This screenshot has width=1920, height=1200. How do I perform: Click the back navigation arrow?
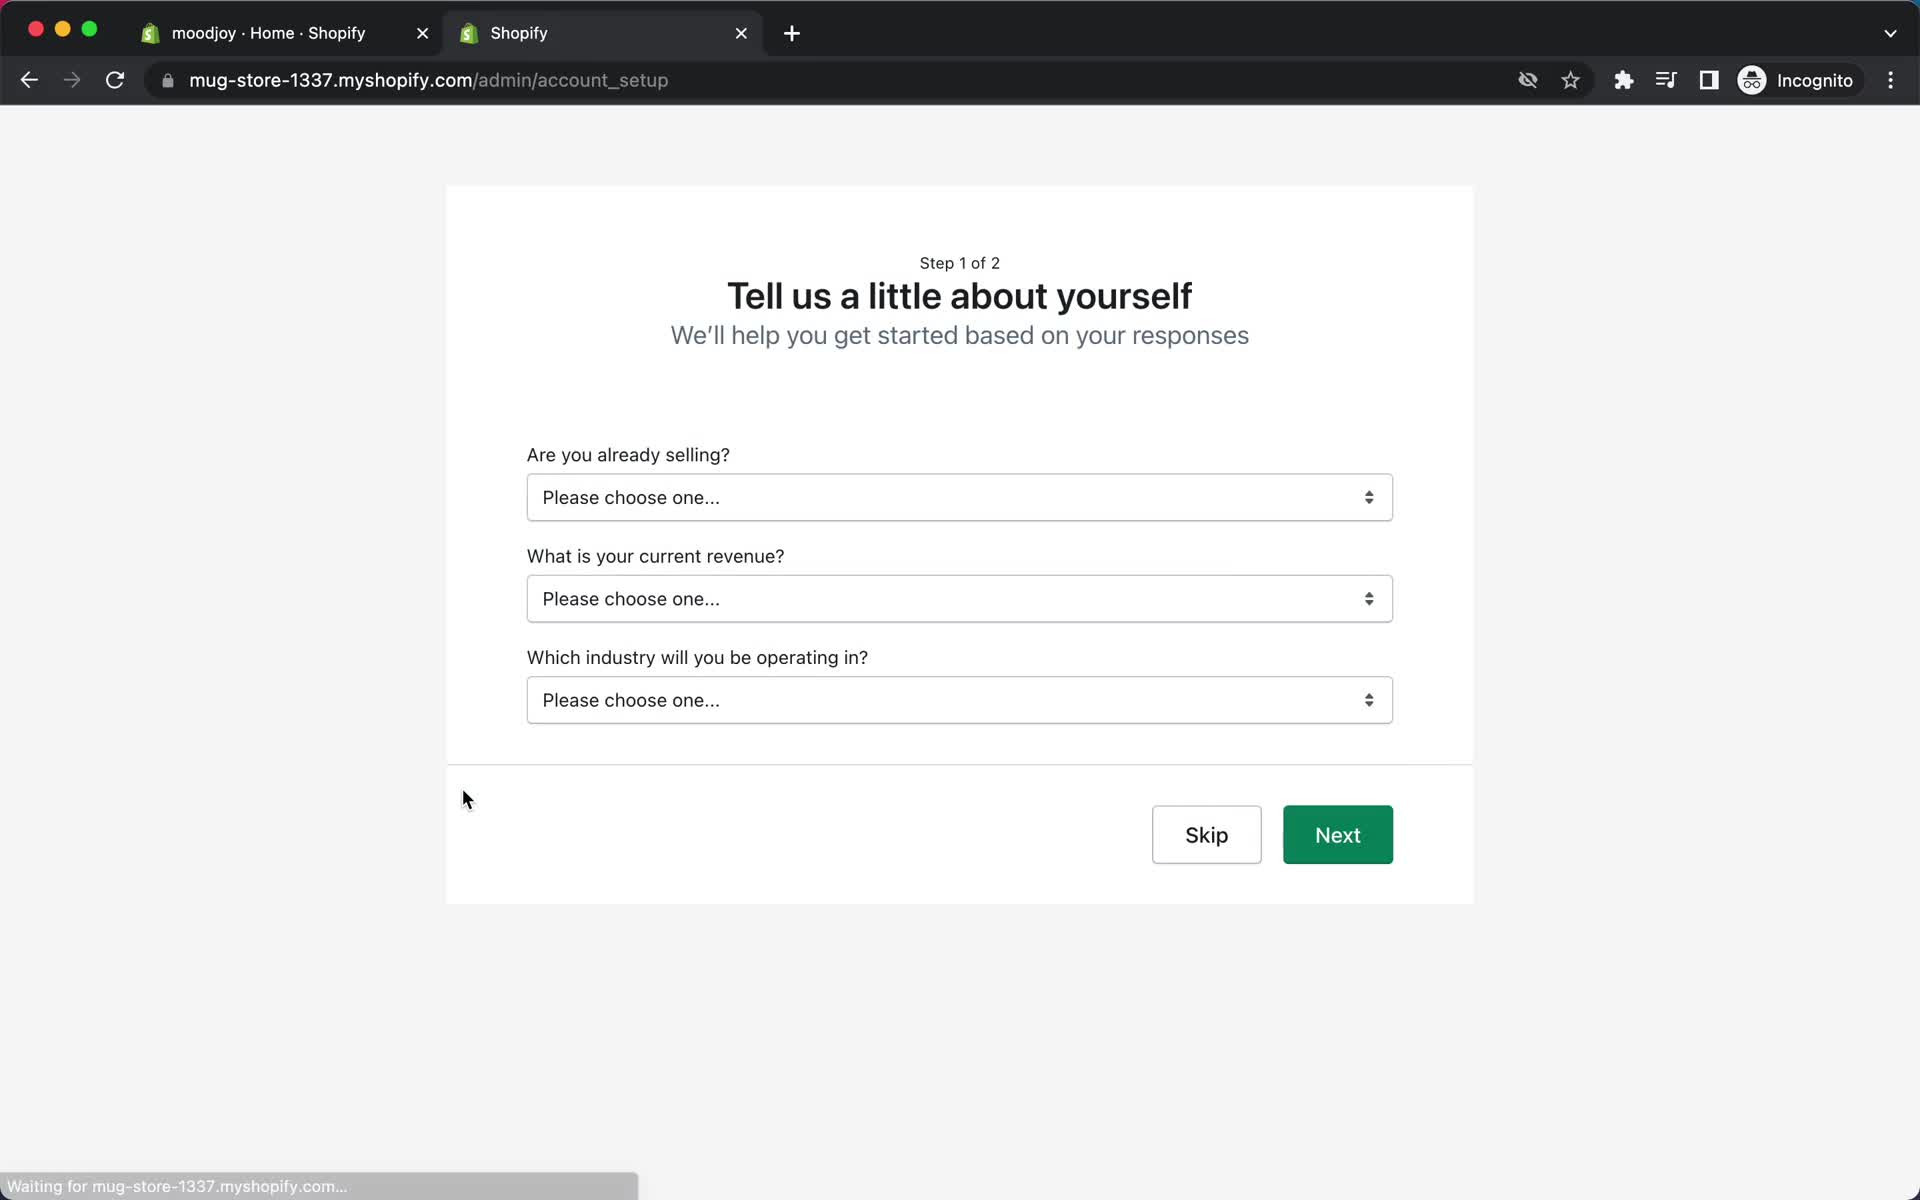point(29,80)
